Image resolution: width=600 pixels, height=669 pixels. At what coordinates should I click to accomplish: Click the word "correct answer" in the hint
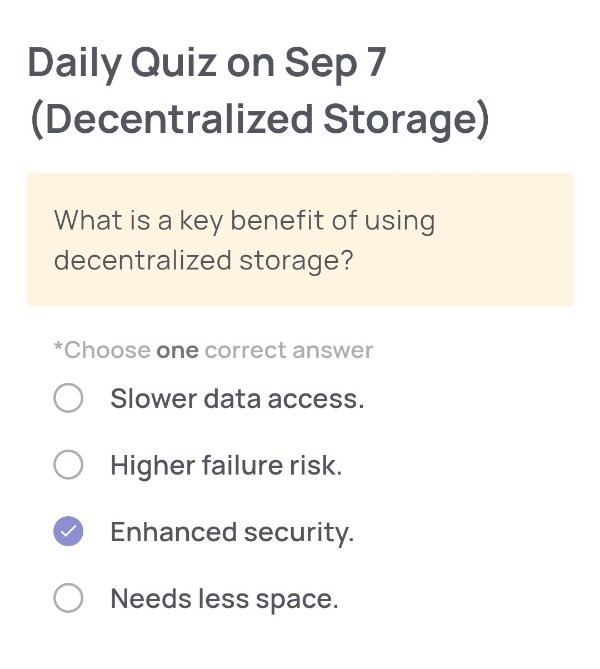tap(288, 350)
